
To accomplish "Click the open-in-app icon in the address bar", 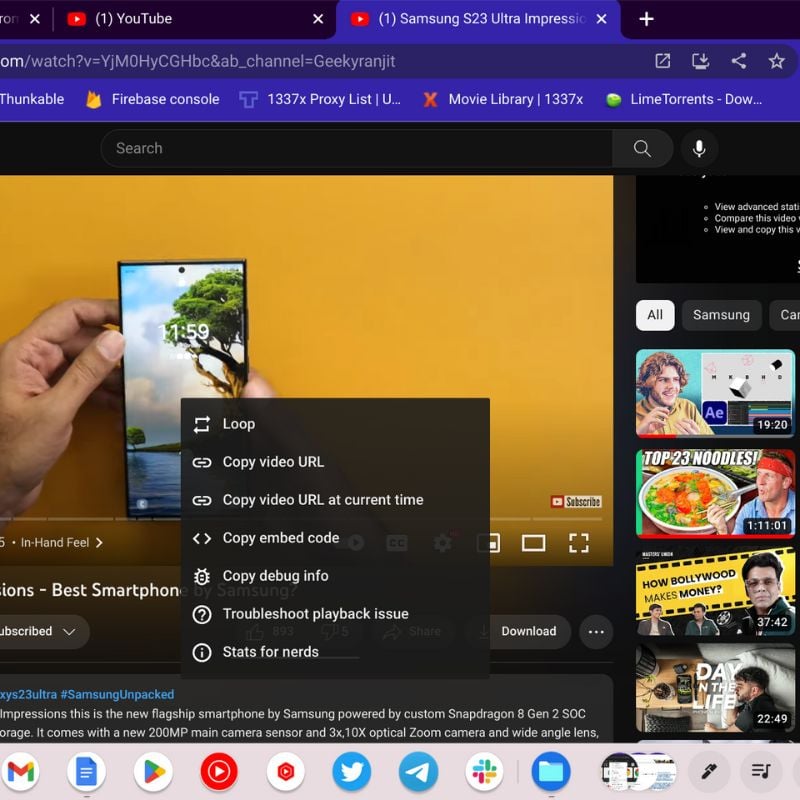I will point(662,61).
